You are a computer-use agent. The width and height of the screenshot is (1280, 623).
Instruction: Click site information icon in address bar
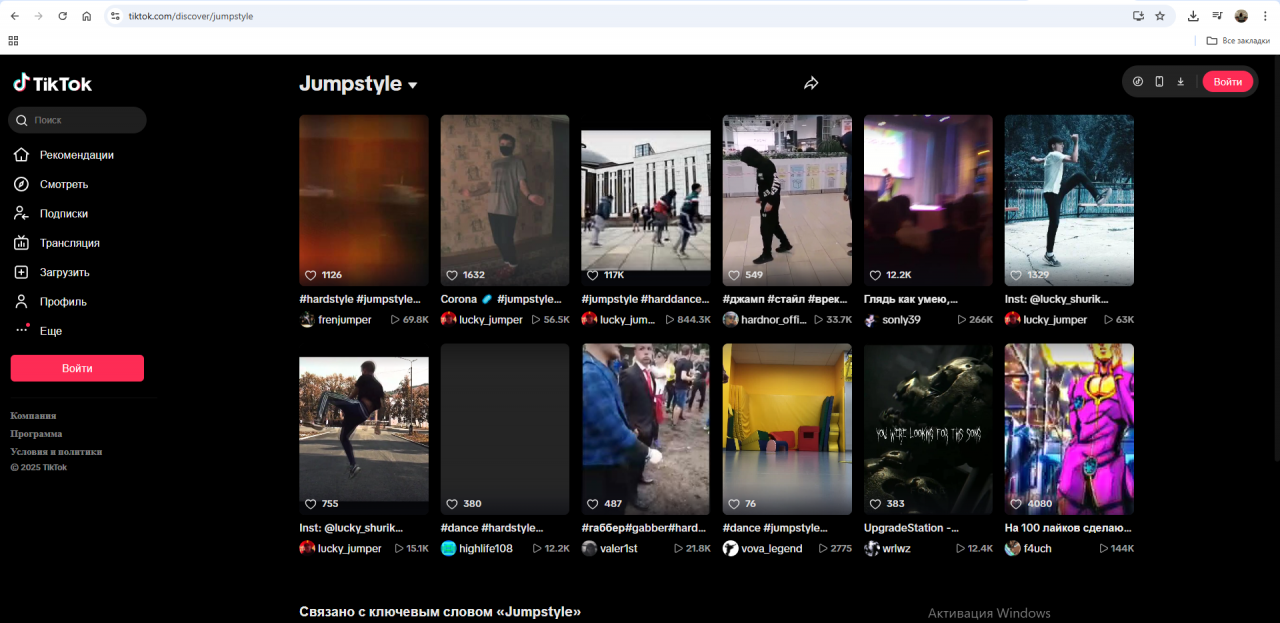115,16
